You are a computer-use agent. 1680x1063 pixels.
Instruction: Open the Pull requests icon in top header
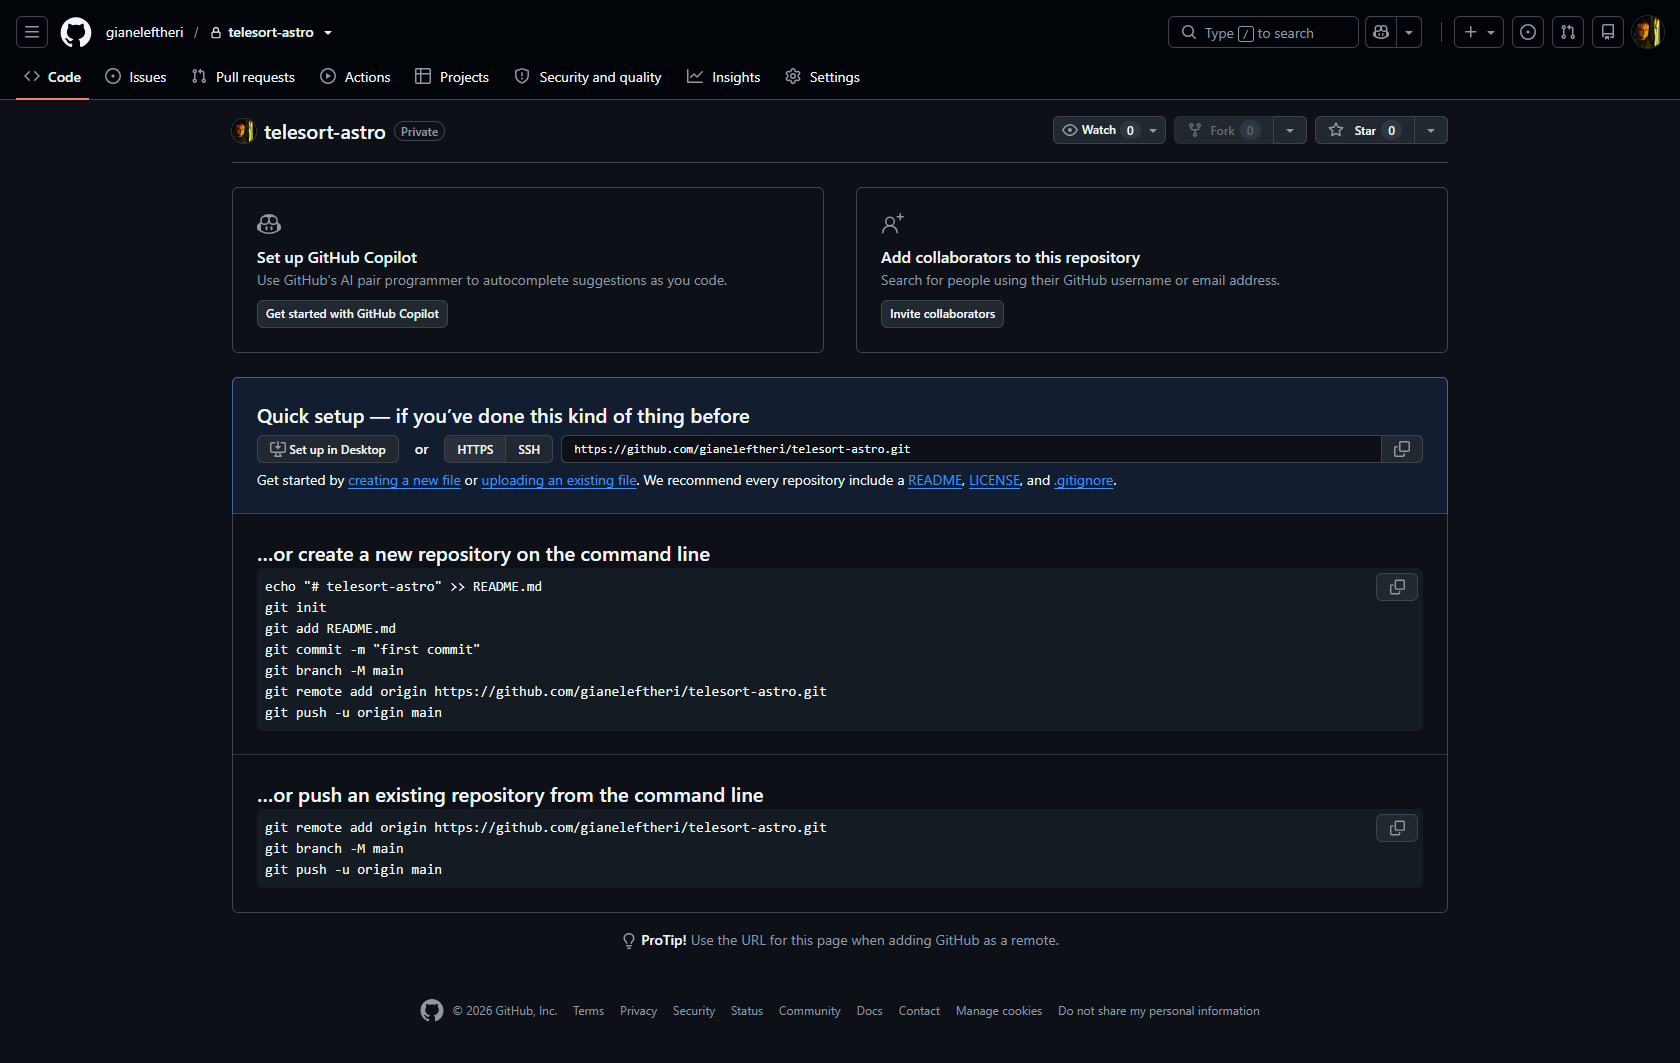[x=1568, y=32]
